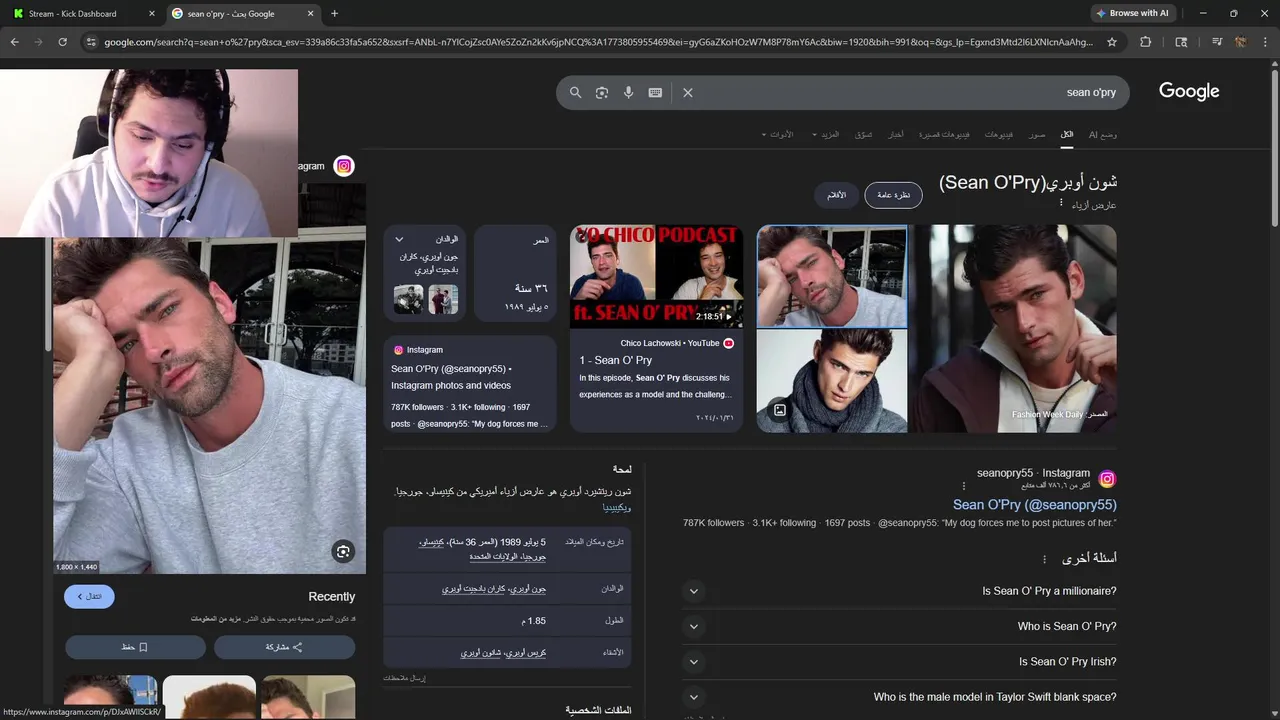Open the ويكيبيديا Wikipedia link
Image resolution: width=1280 pixels, height=720 pixels.
tap(616, 507)
